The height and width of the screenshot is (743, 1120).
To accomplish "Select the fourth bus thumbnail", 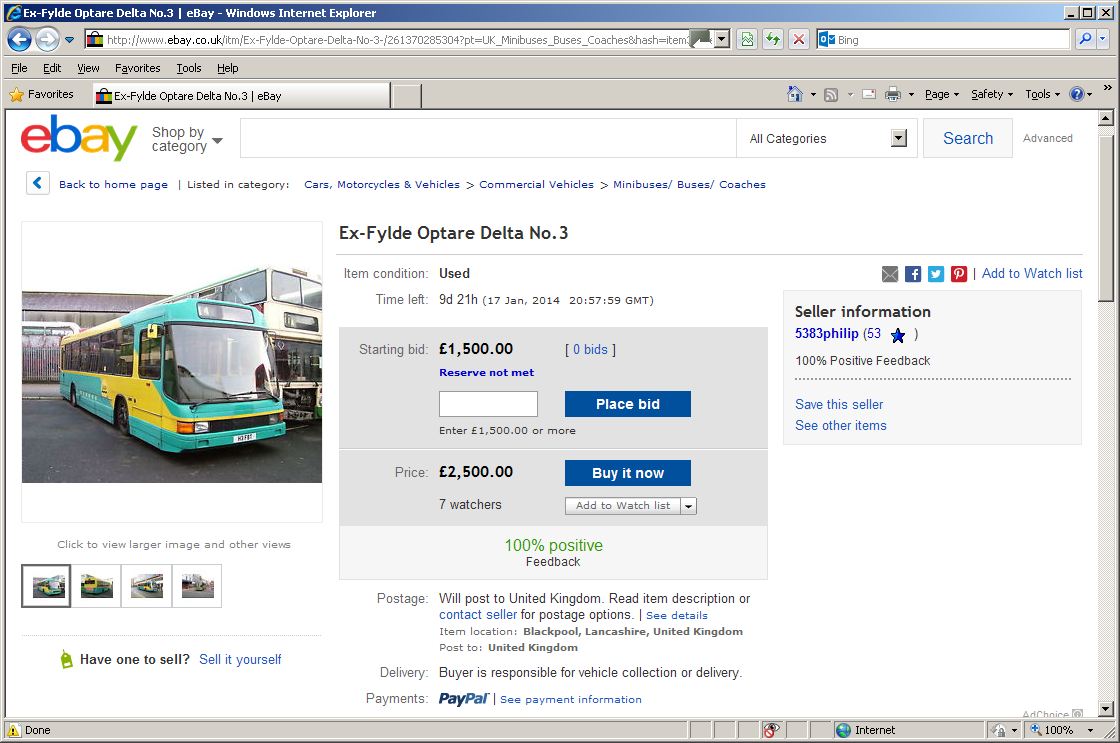I will (197, 586).
